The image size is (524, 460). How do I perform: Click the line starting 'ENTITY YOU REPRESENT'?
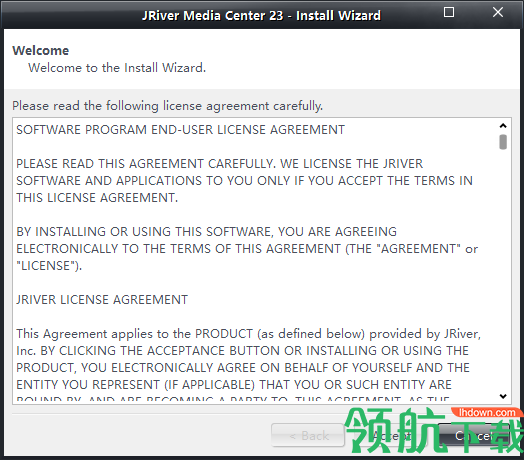point(234,385)
